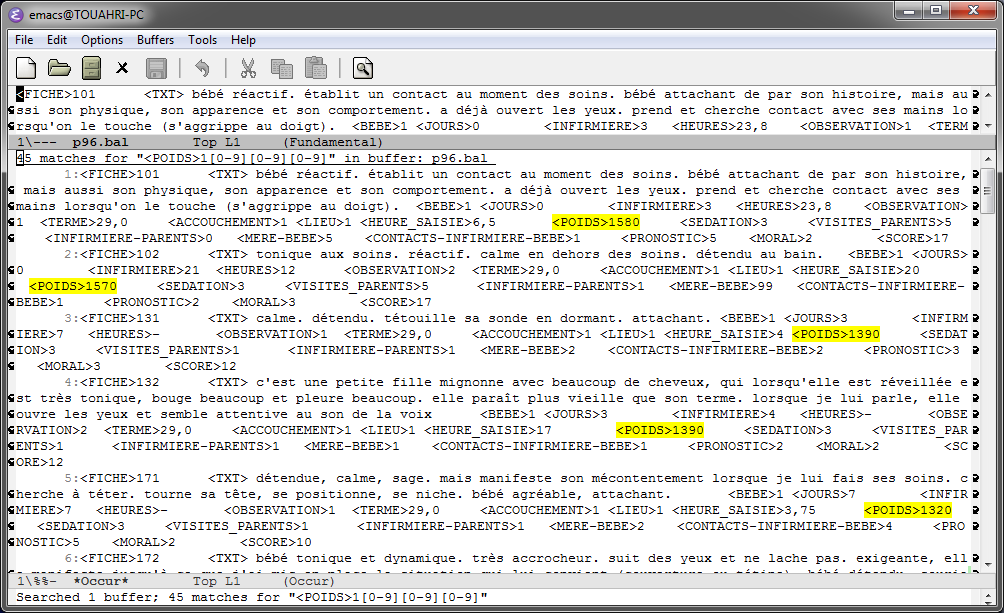The width and height of the screenshot is (1004, 613).
Task: Jump to the highlighted POIDS>1580 match
Action: pos(595,222)
